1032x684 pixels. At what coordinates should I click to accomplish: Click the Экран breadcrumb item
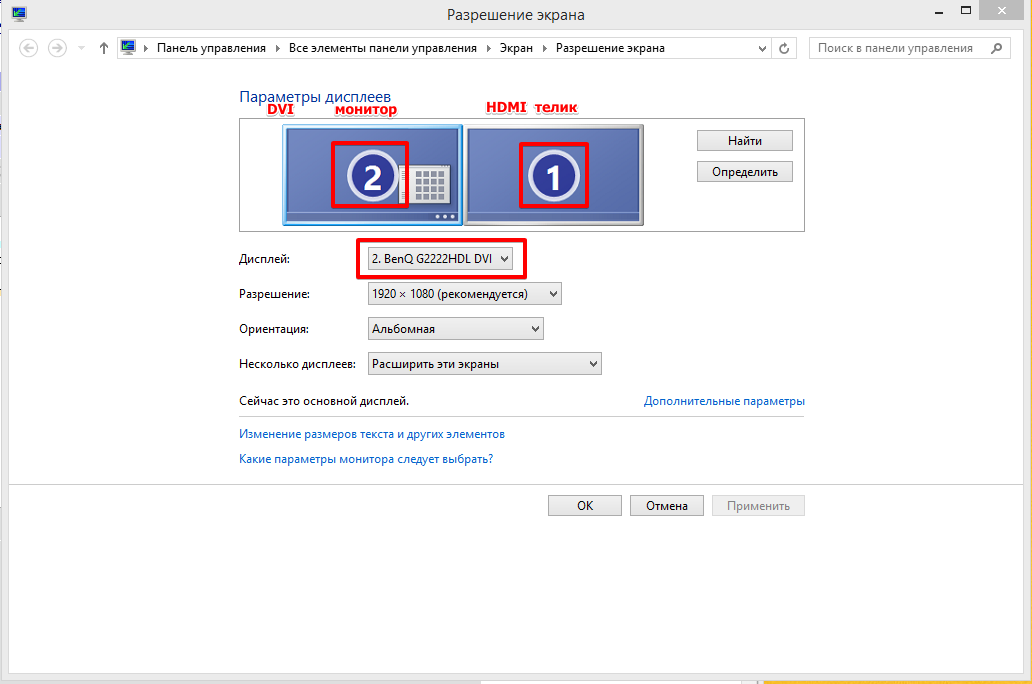click(517, 48)
